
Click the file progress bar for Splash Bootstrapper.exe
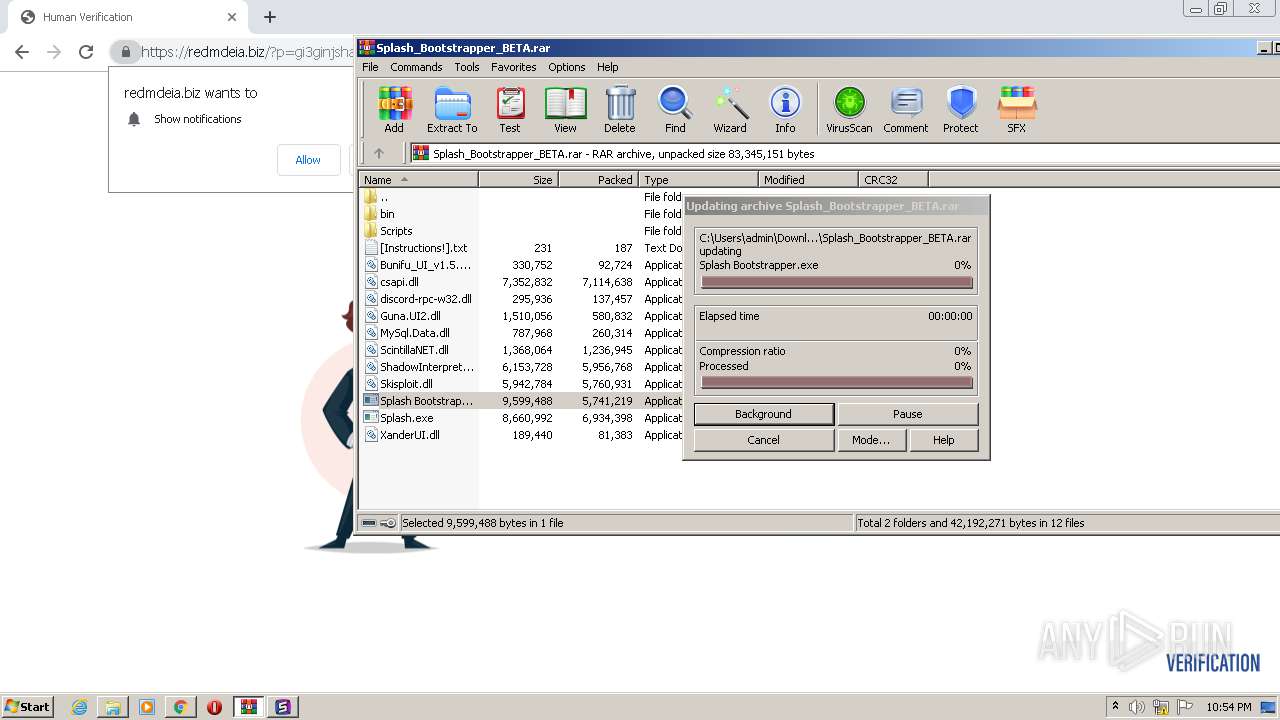[x=837, y=283]
